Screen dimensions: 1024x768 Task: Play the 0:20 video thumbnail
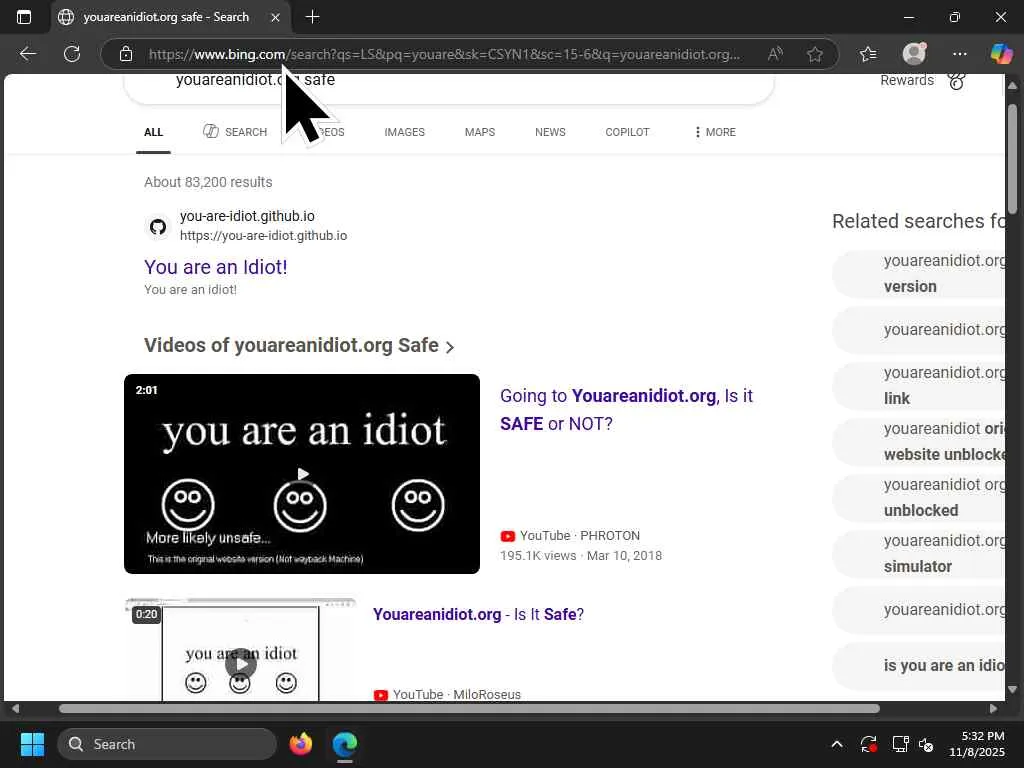[240, 650]
